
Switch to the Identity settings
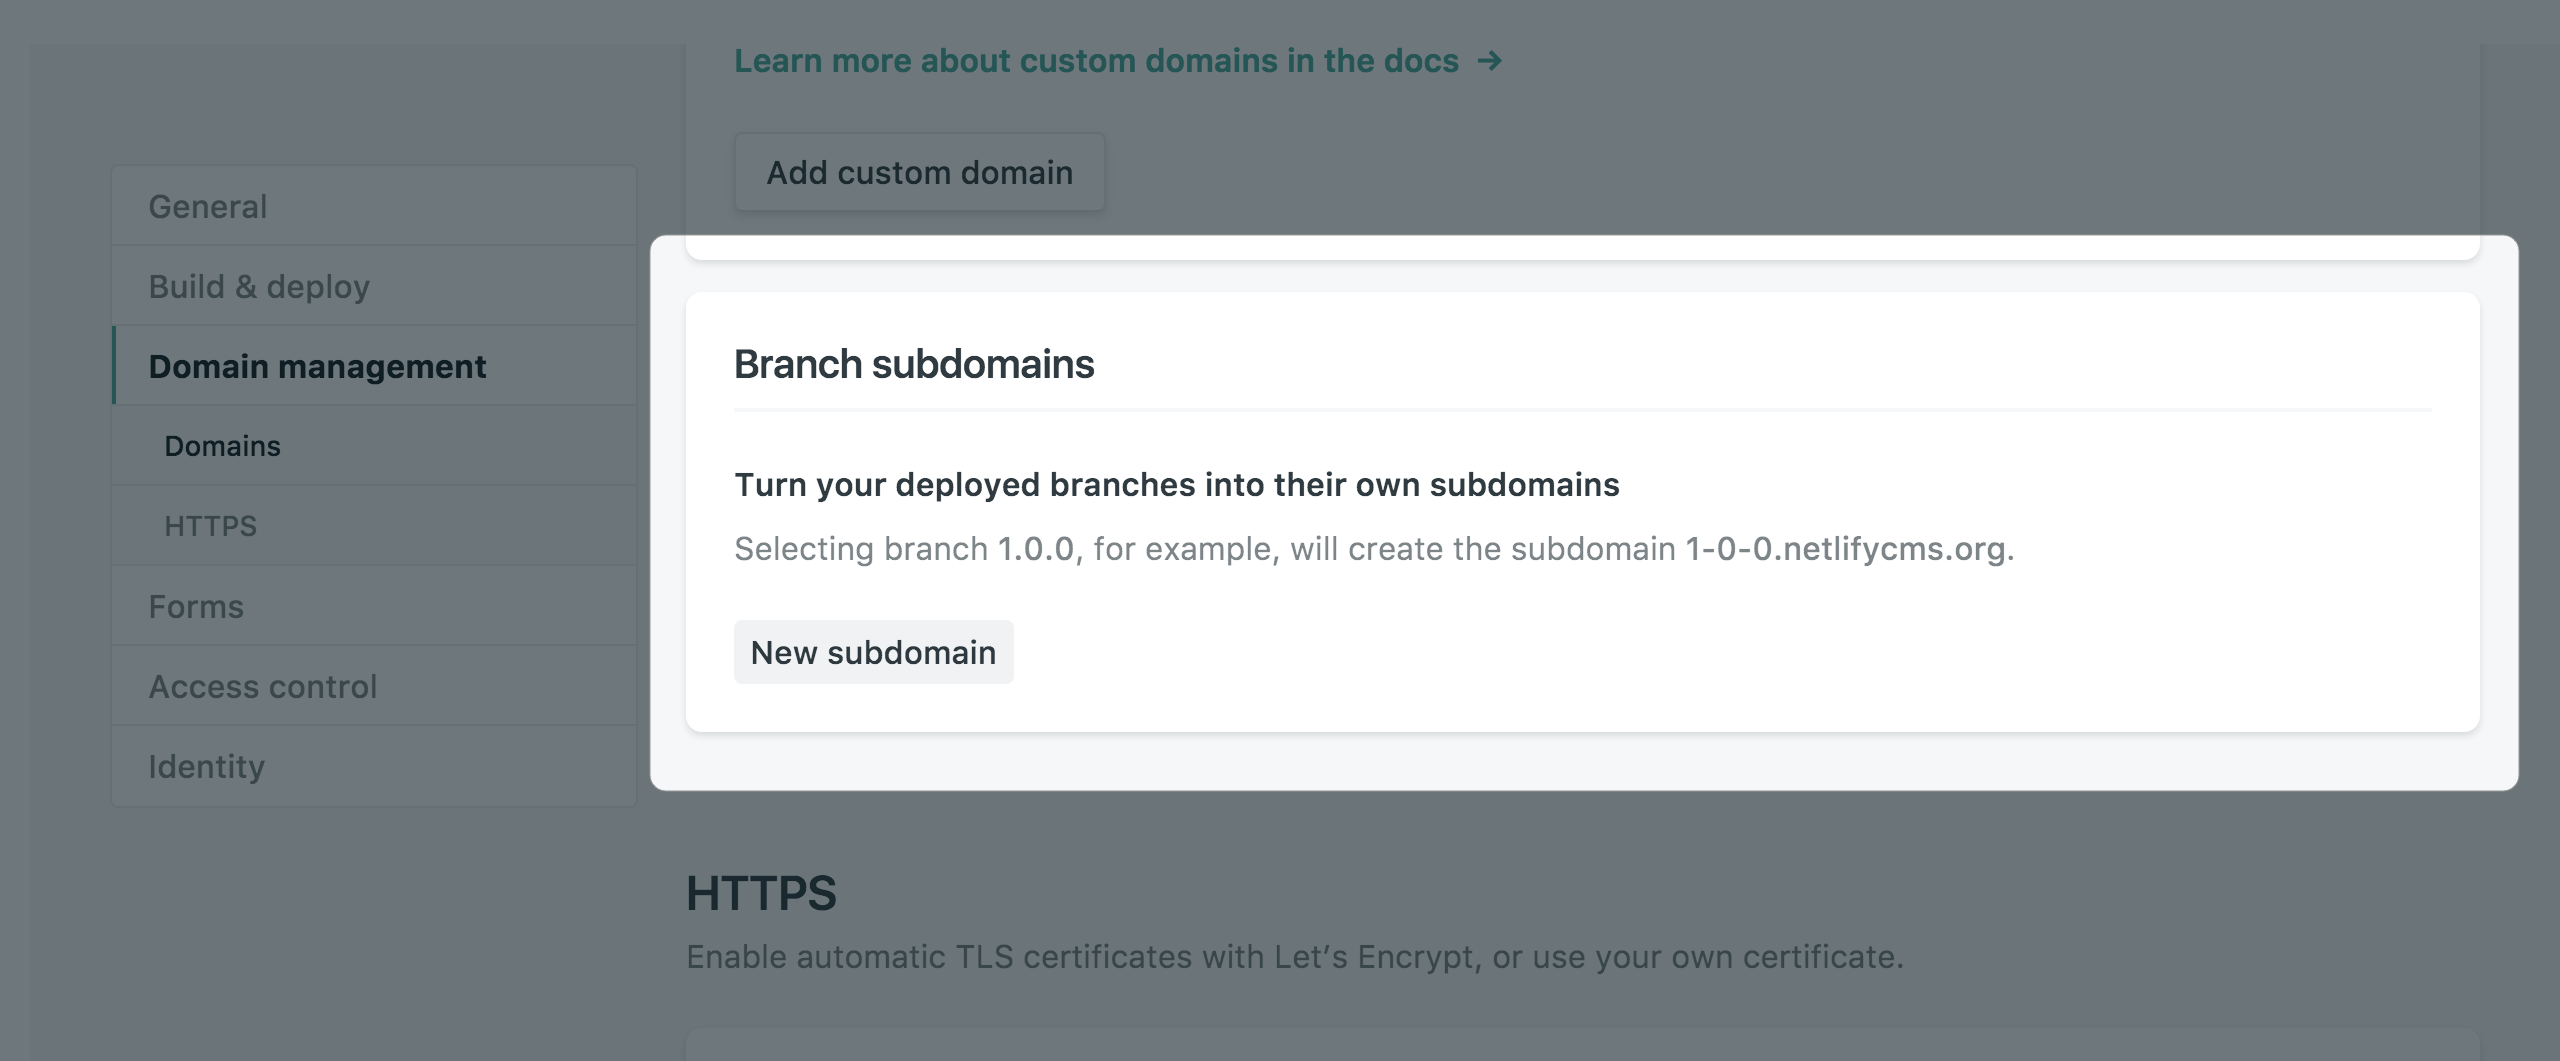coord(206,766)
